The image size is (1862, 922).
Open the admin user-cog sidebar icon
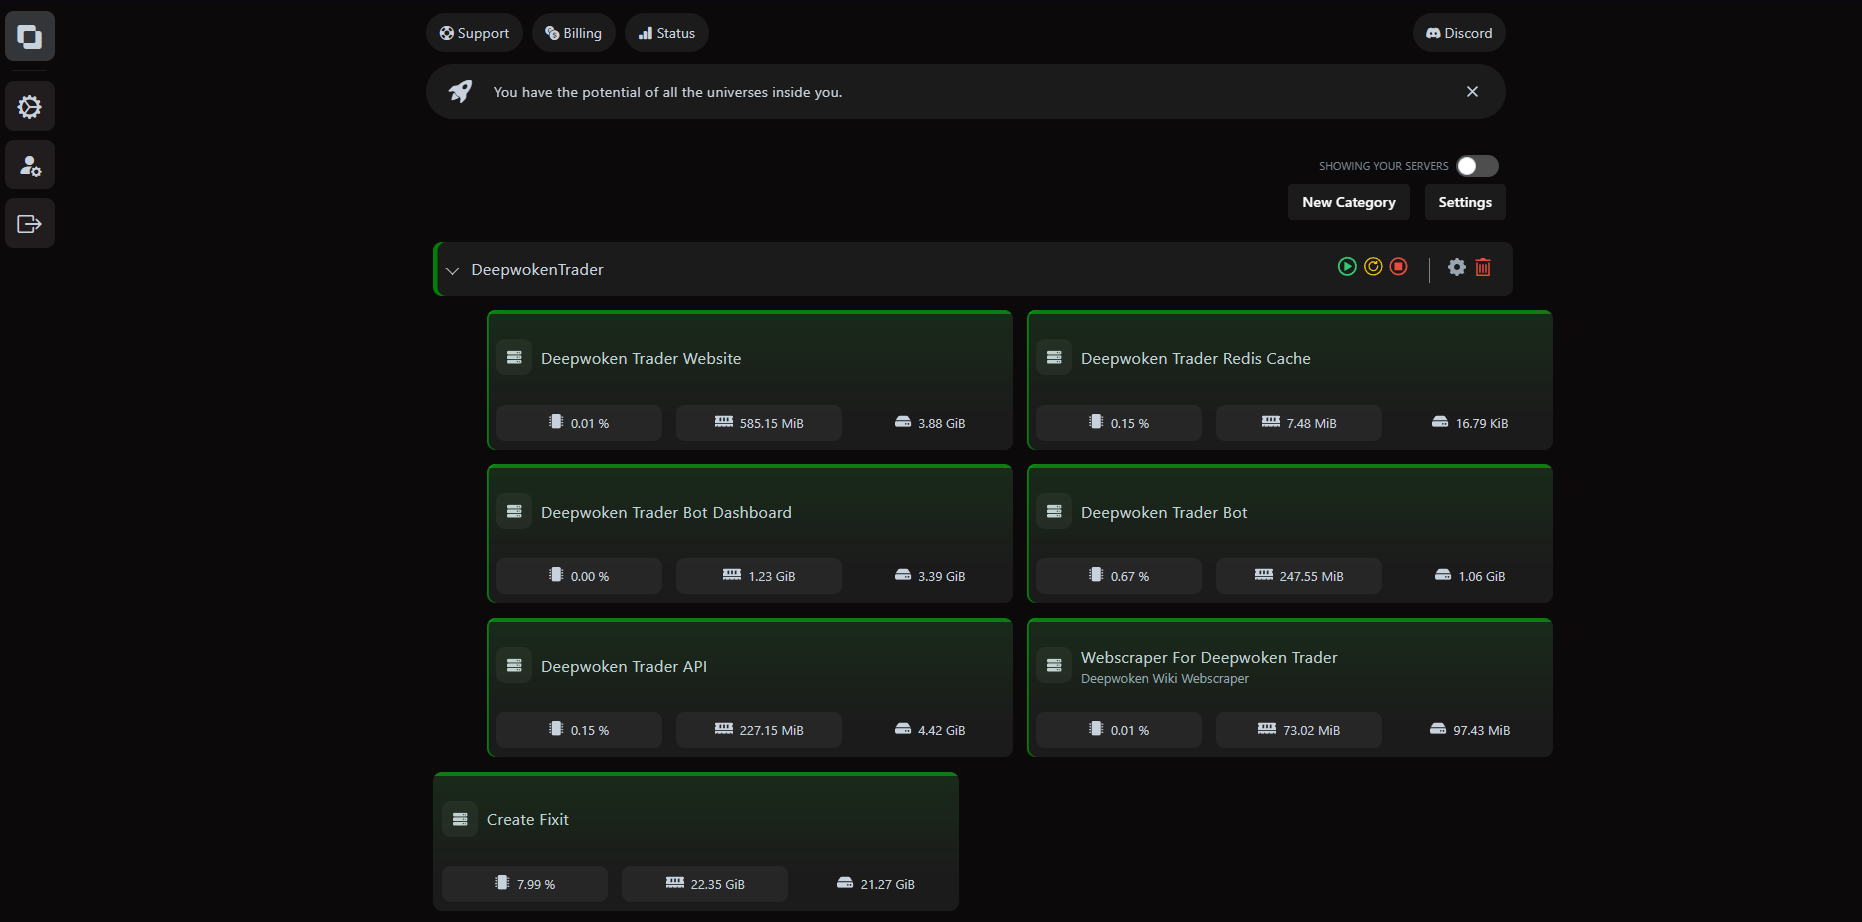(x=30, y=165)
